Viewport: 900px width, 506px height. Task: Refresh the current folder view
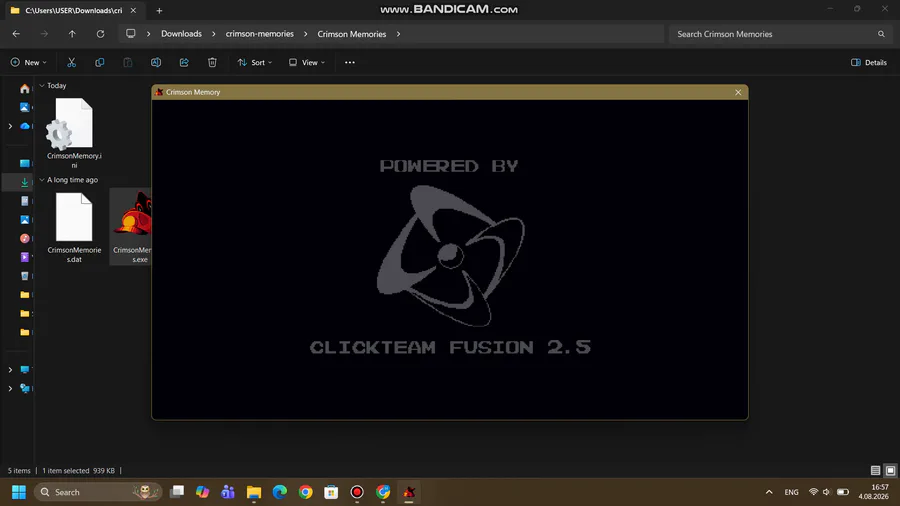point(100,34)
